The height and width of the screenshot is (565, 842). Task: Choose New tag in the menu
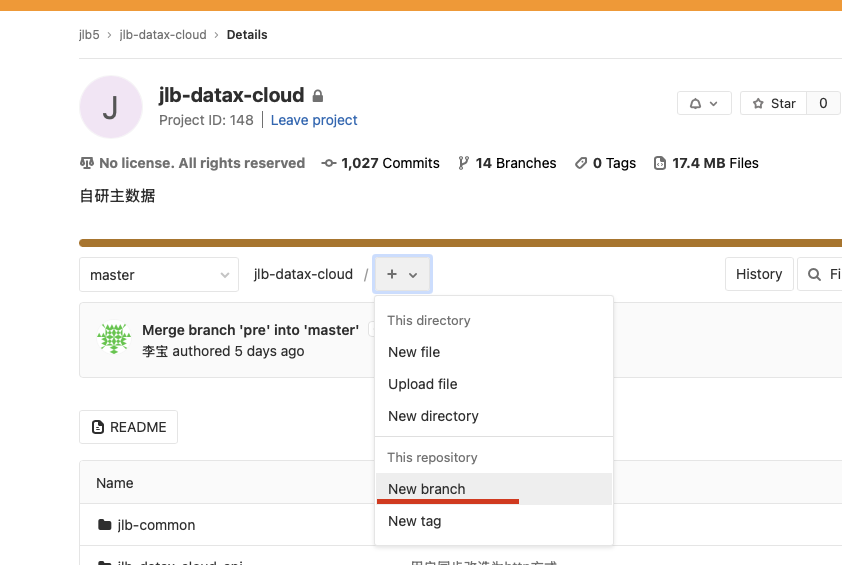414,521
